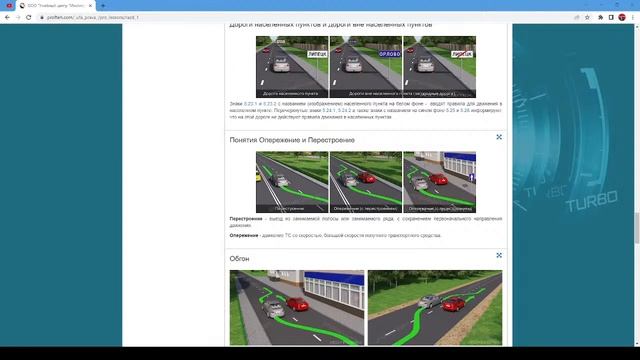The width and height of the screenshot is (640, 360).
Task: Click the page vertical scrollbar thumb
Action: [637, 228]
